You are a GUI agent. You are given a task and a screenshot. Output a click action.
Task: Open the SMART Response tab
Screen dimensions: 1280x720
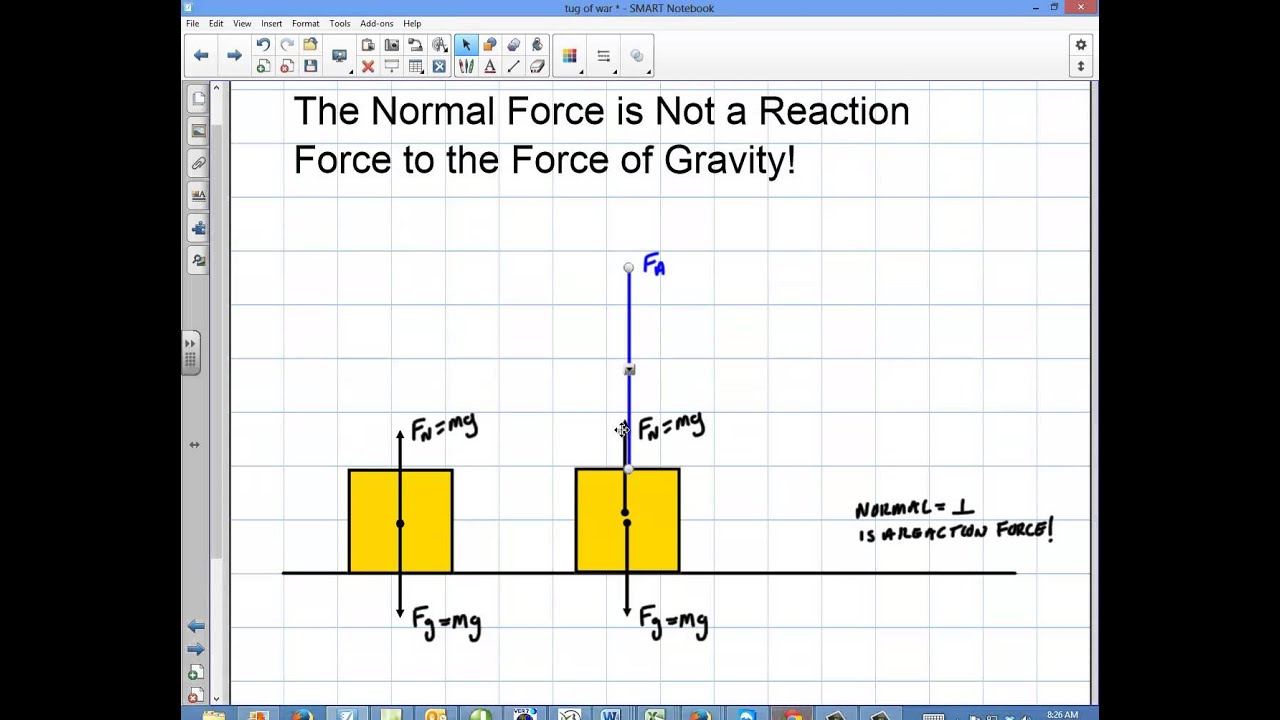198,260
